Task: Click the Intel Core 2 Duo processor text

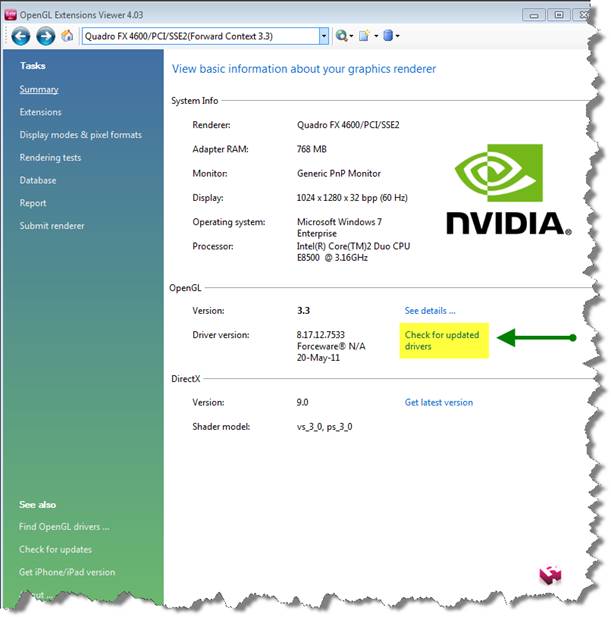Action: 353,252
